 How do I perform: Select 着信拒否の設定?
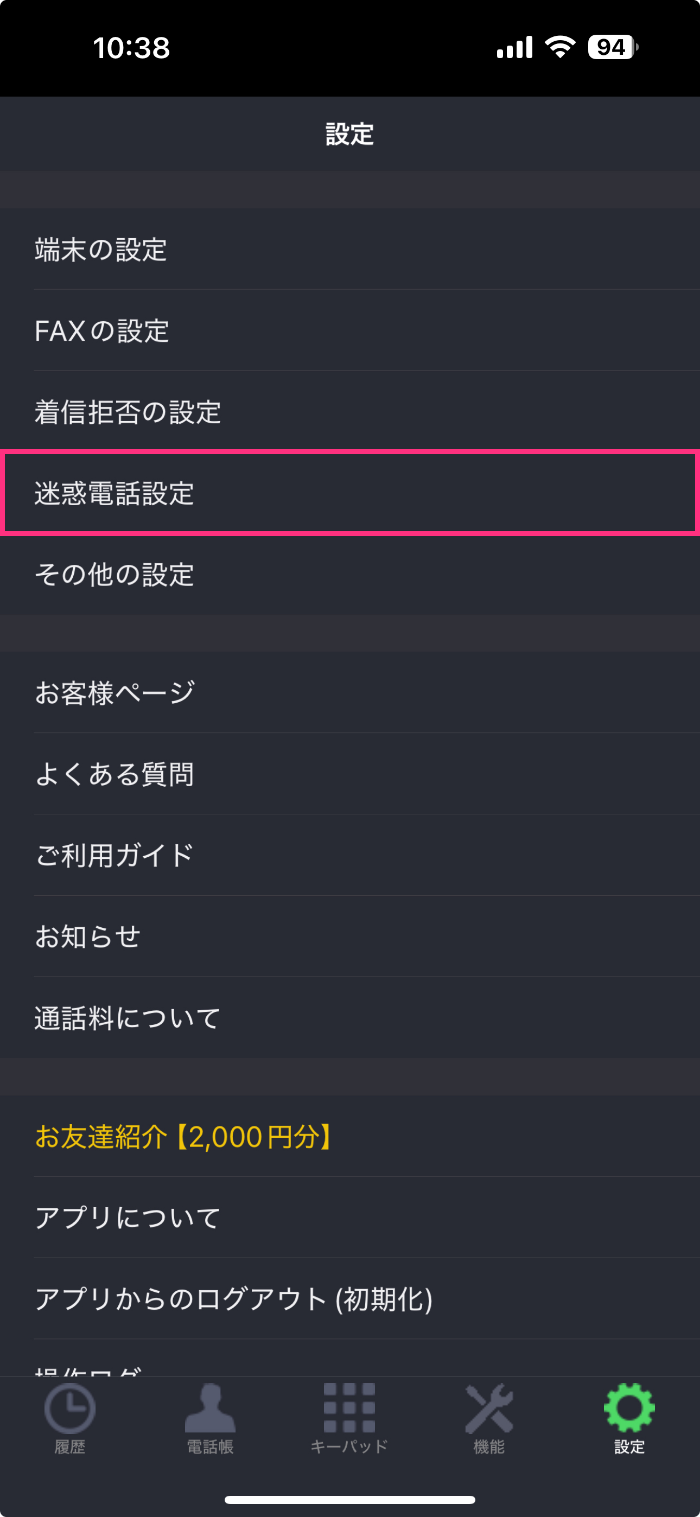350,412
